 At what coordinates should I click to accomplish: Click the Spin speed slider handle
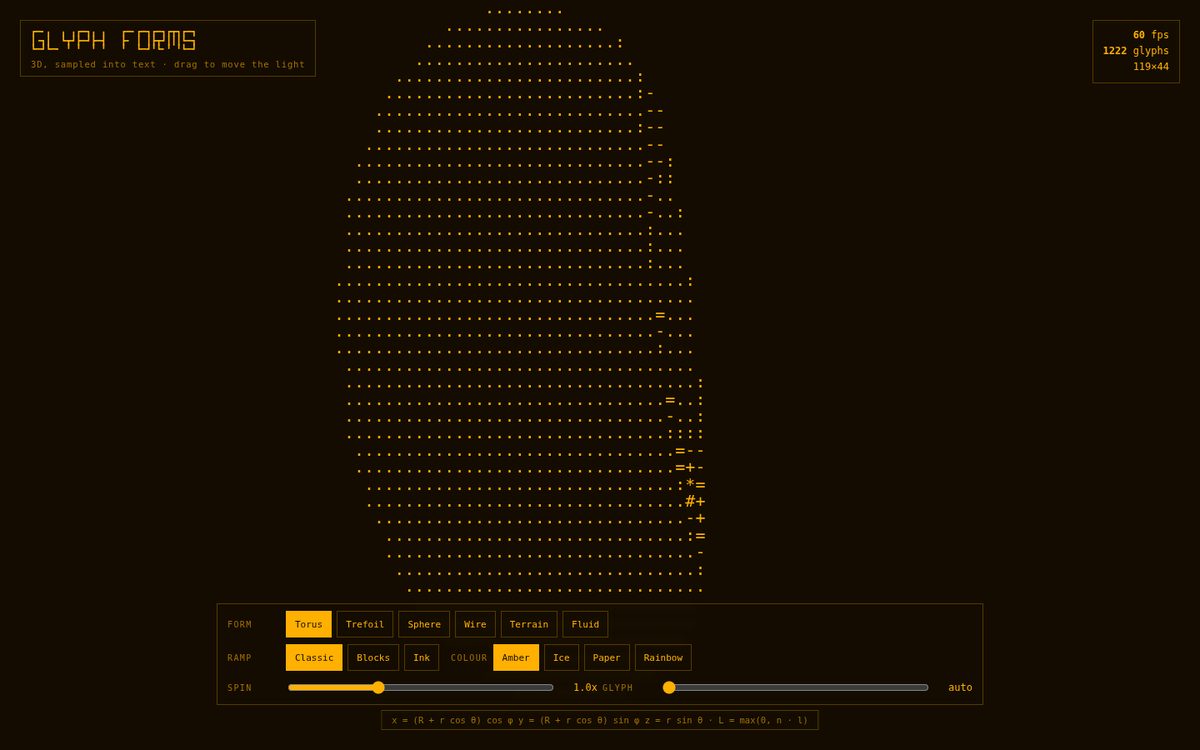[x=378, y=687]
